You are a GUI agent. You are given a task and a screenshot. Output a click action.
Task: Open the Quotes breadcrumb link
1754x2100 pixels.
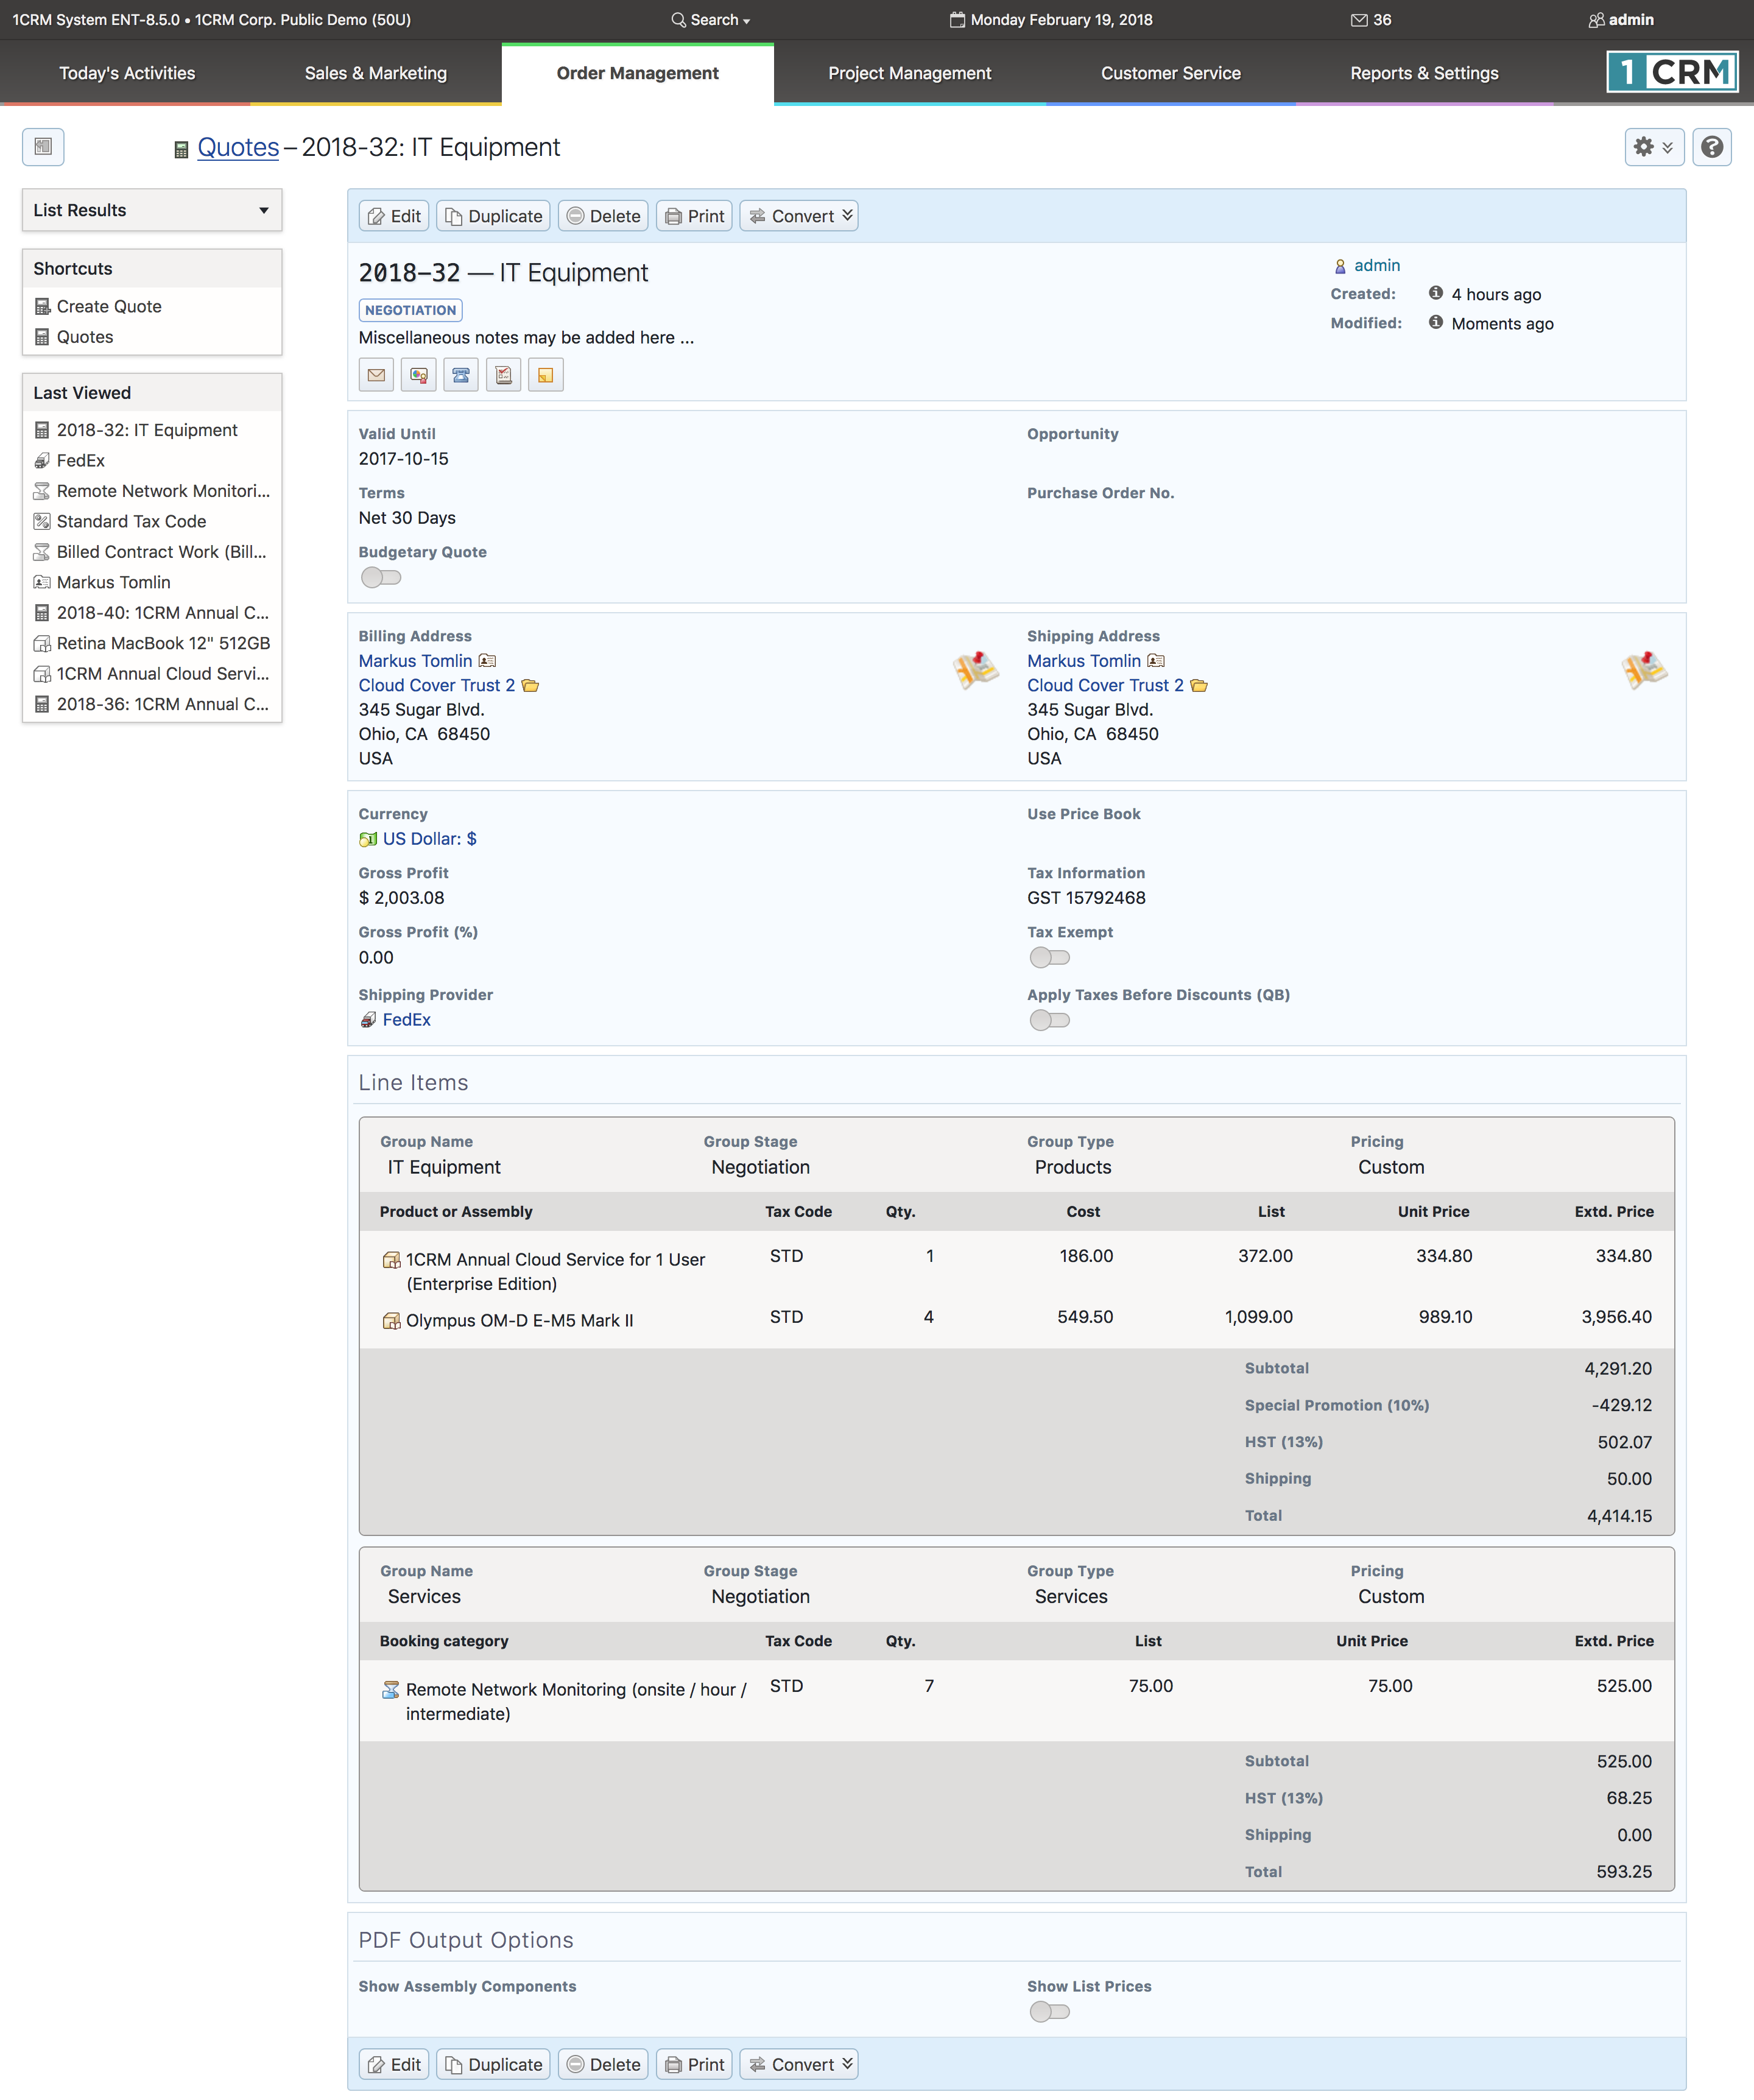[238, 147]
